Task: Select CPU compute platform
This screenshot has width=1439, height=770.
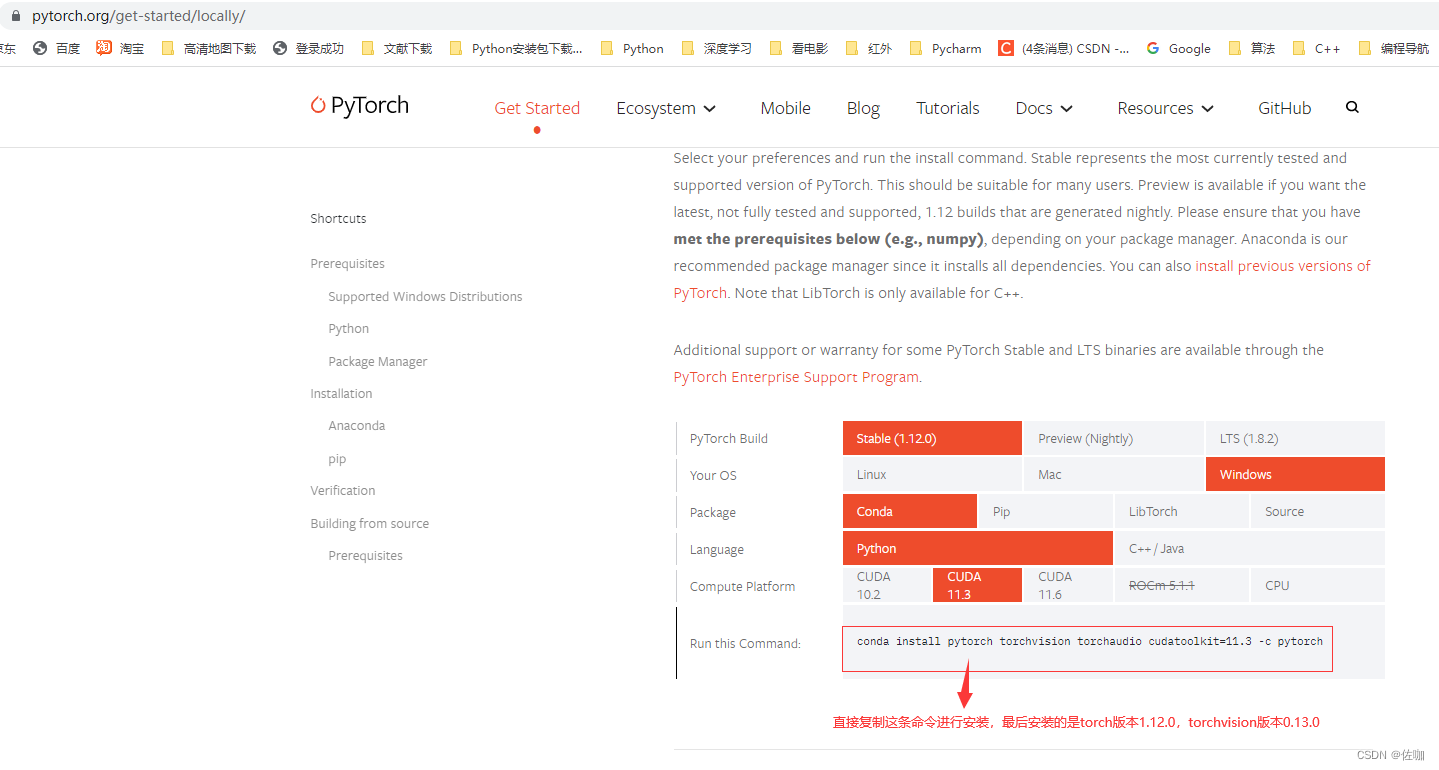Action: [1318, 585]
